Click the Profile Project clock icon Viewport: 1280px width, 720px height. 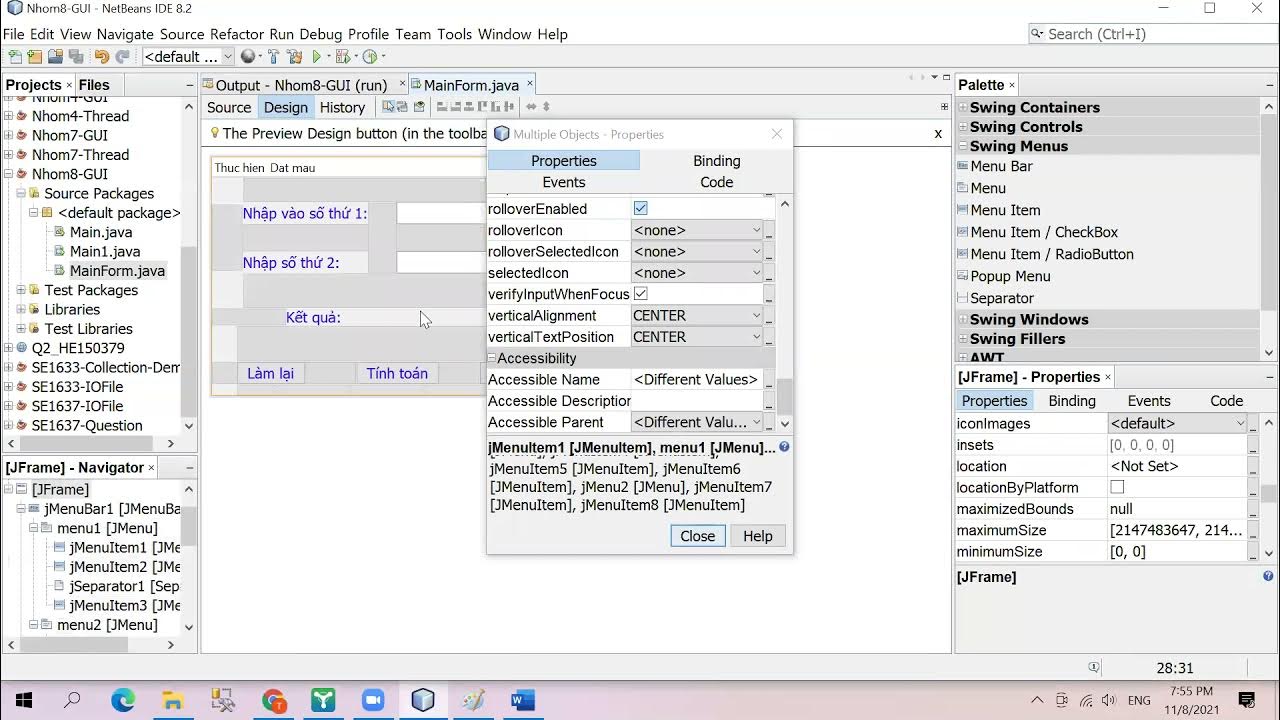(x=369, y=57)
